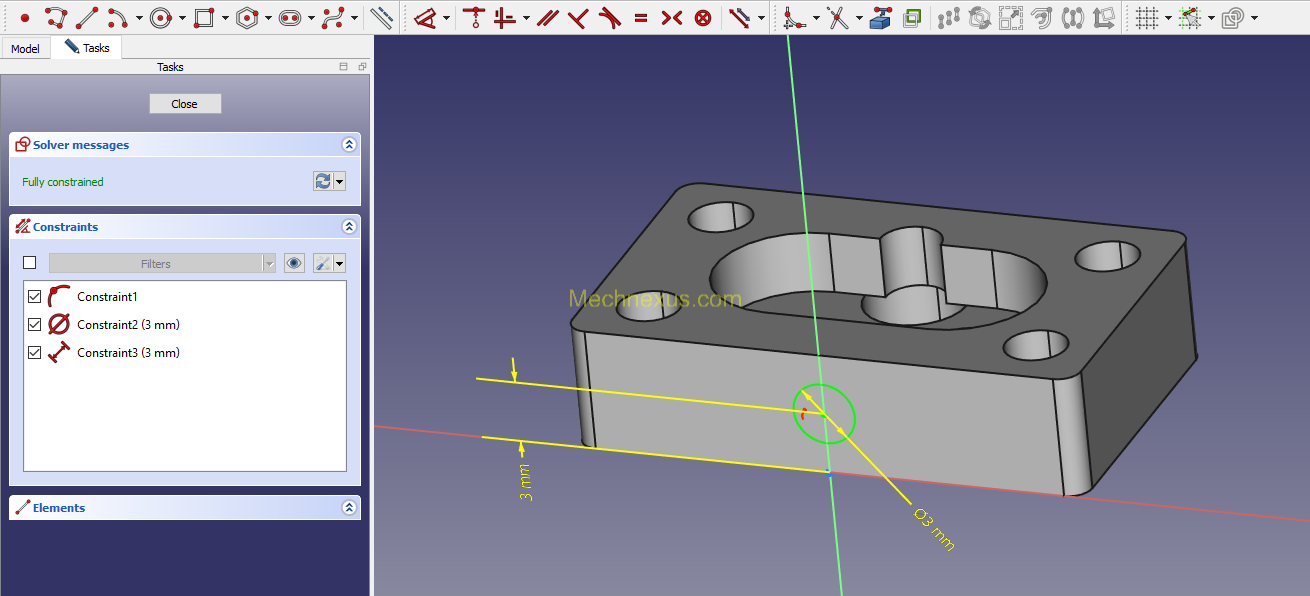Tick the constraint filters checkbox
Image resolution: width=1310 pixels, height=596 pixels.
pos(29,263)
